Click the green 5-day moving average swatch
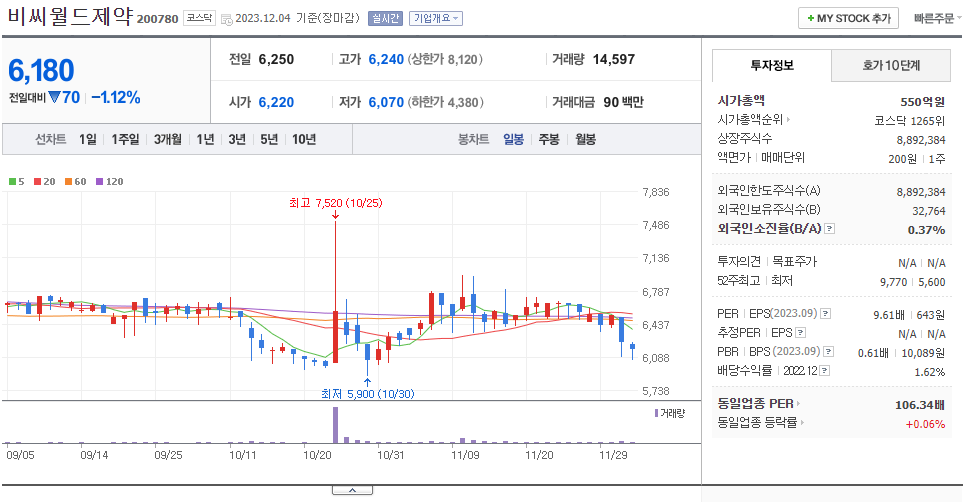965x502 pixels. point(12,181)
